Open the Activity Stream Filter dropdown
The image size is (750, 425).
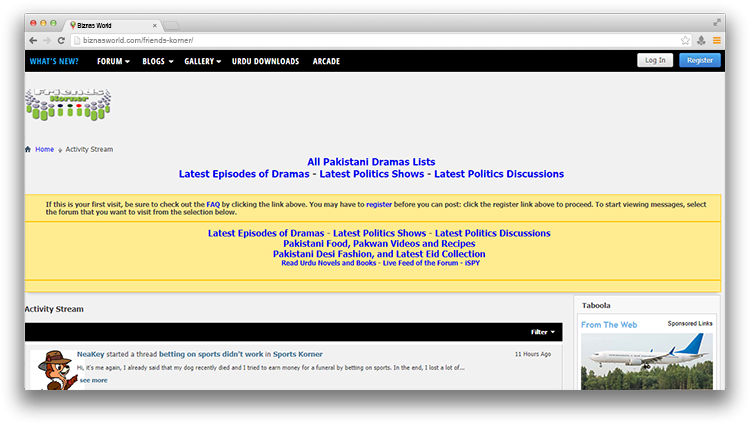point(543,331)
